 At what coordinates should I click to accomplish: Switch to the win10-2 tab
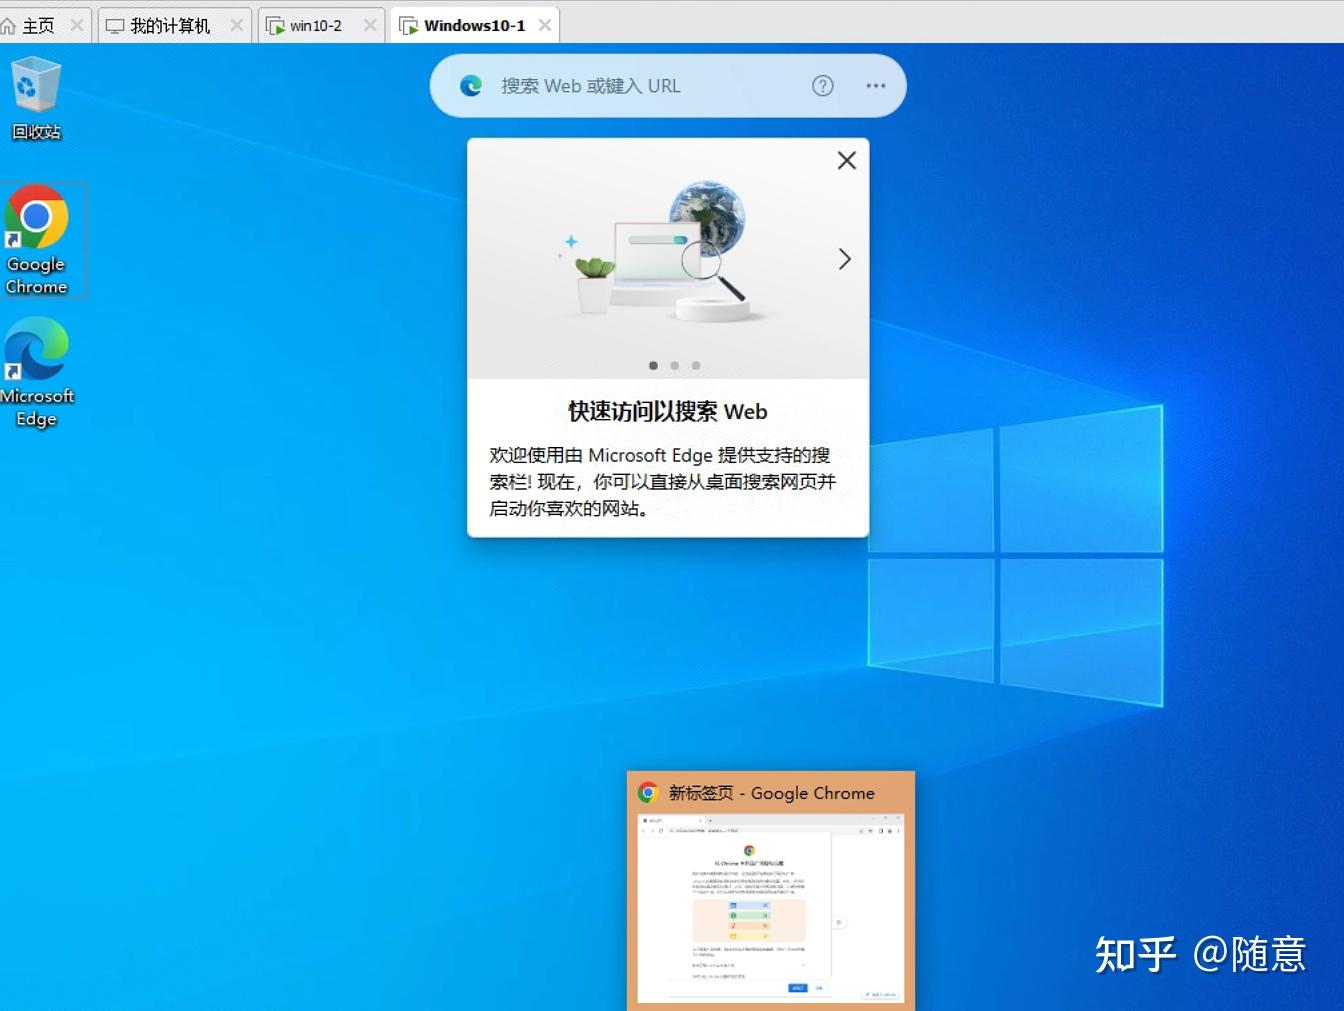(x=316, y=25)
